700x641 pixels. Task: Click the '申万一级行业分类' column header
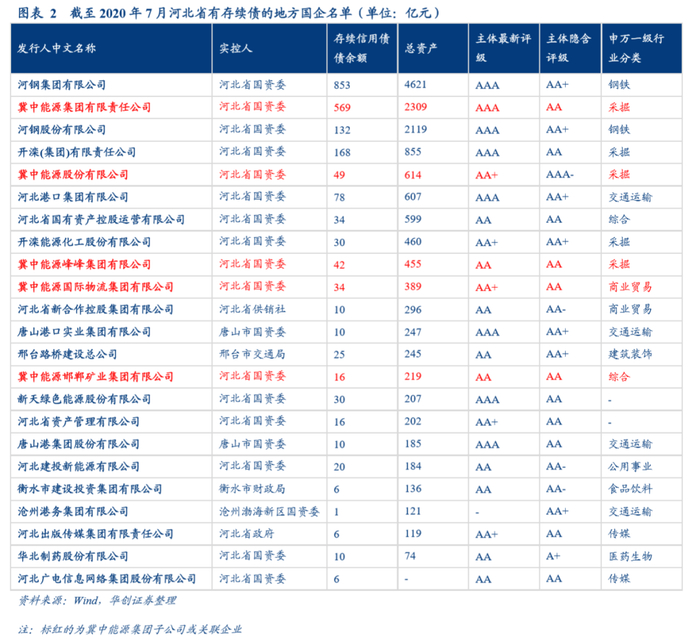point(637,48)
